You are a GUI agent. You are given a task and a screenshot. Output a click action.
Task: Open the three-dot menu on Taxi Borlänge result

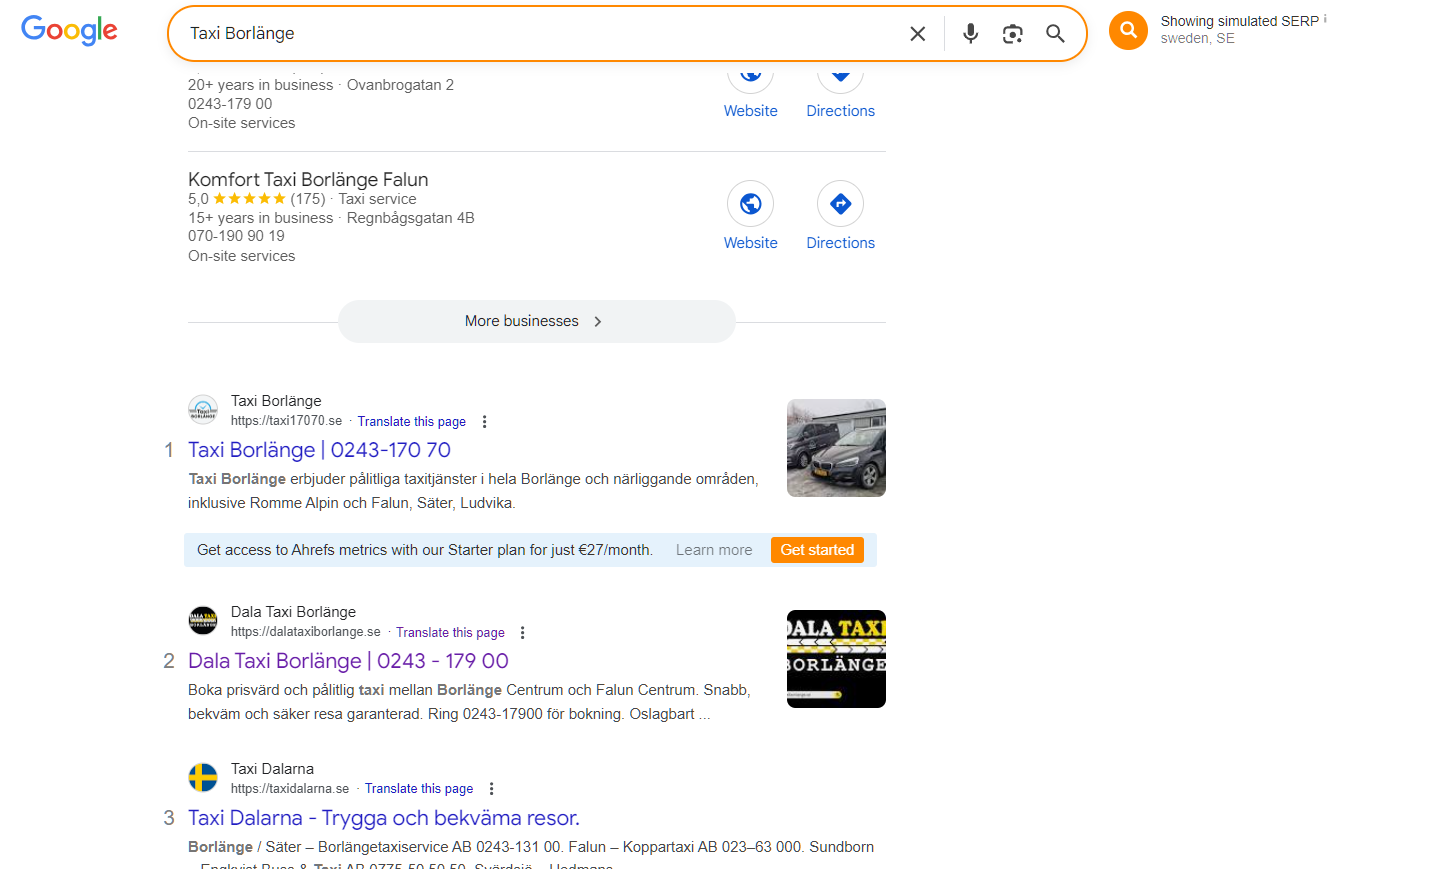(484, 421)
